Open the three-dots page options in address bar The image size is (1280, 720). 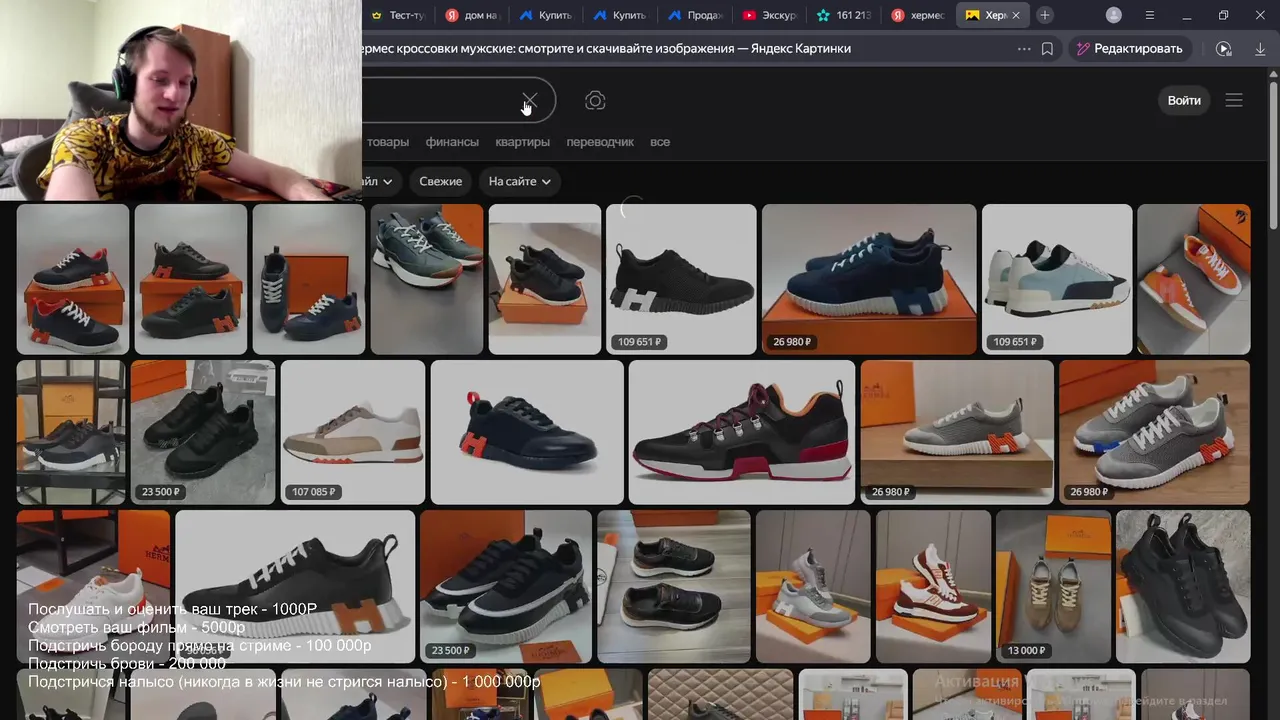(x=1023, y=48)
